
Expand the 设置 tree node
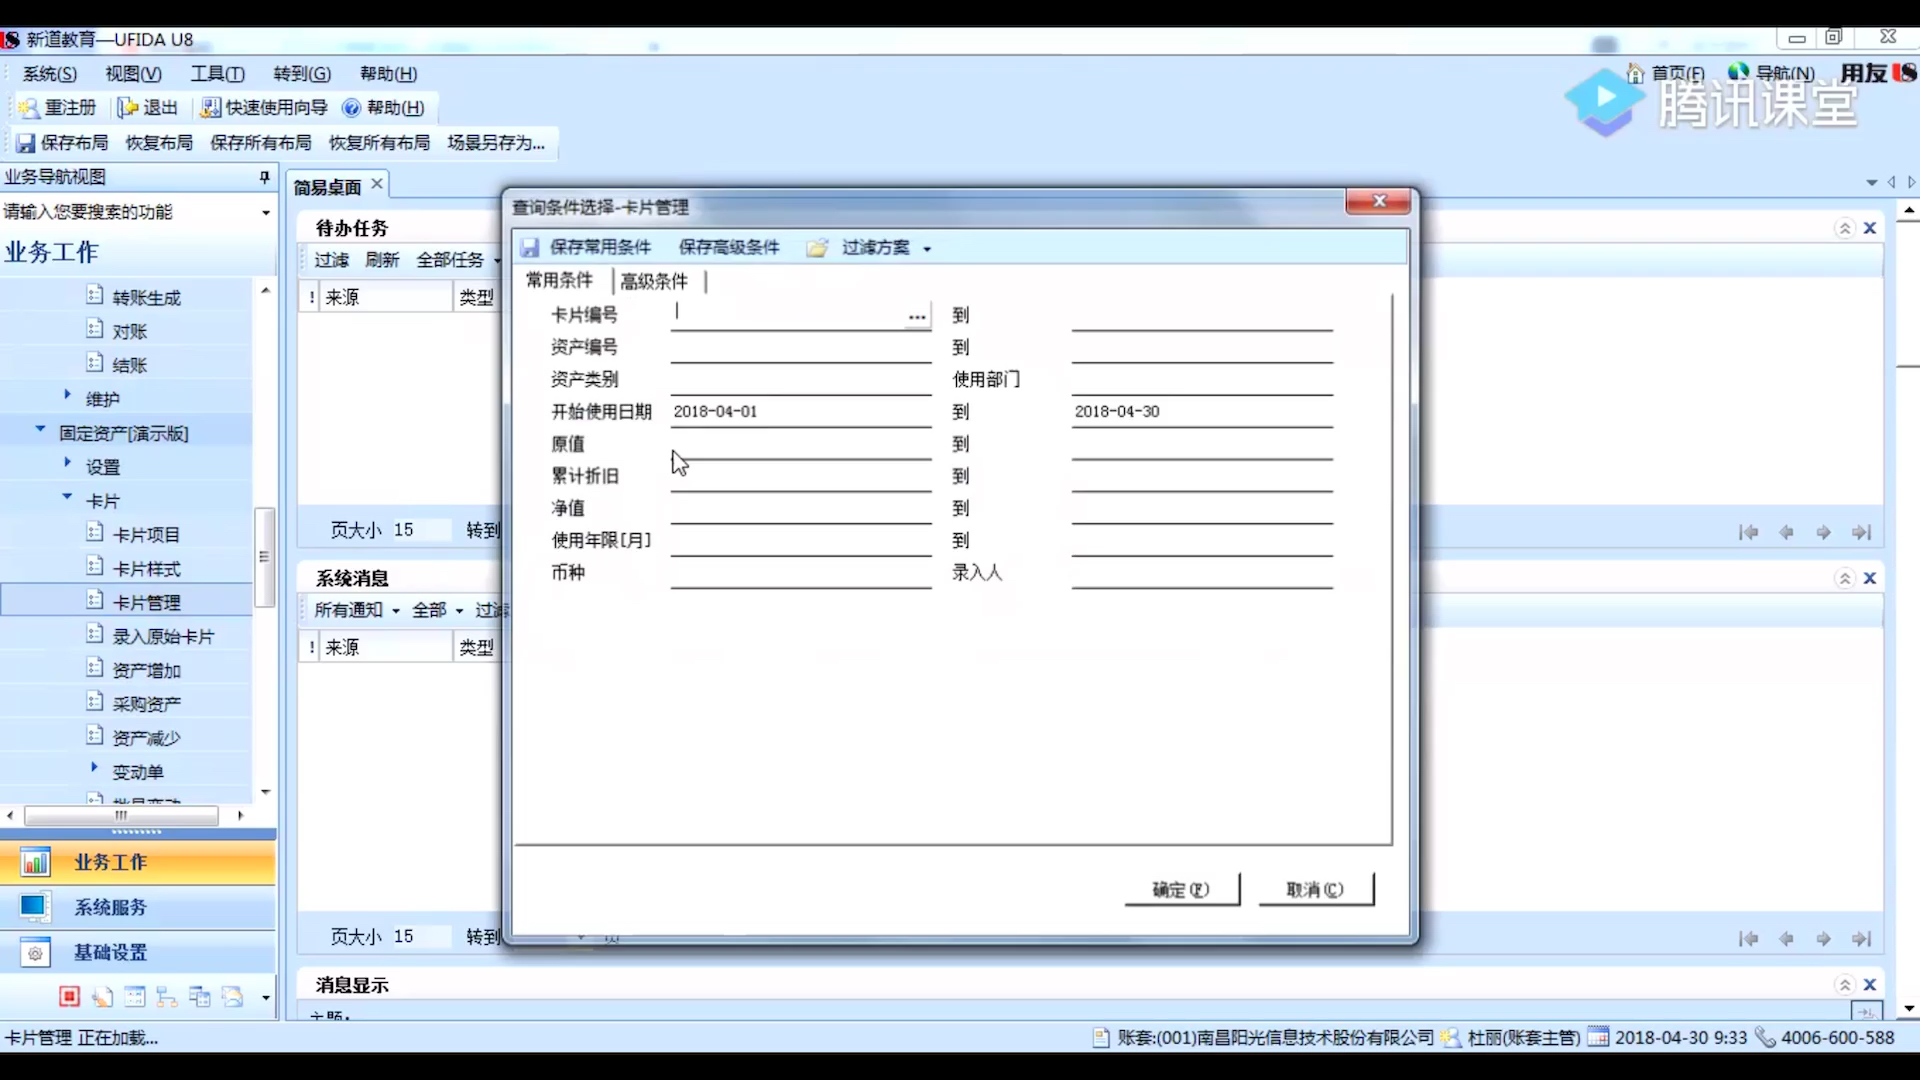67,463
